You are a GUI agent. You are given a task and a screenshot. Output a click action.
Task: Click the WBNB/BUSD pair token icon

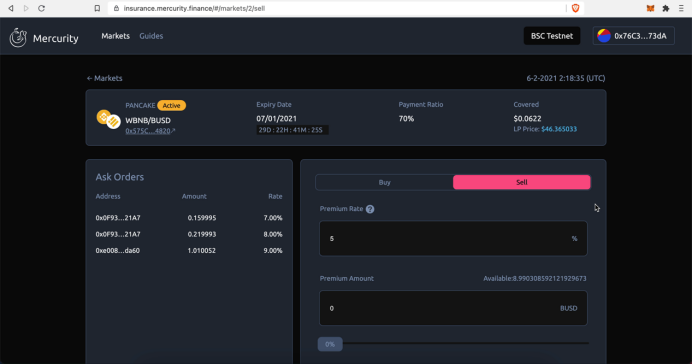[109, 119]
